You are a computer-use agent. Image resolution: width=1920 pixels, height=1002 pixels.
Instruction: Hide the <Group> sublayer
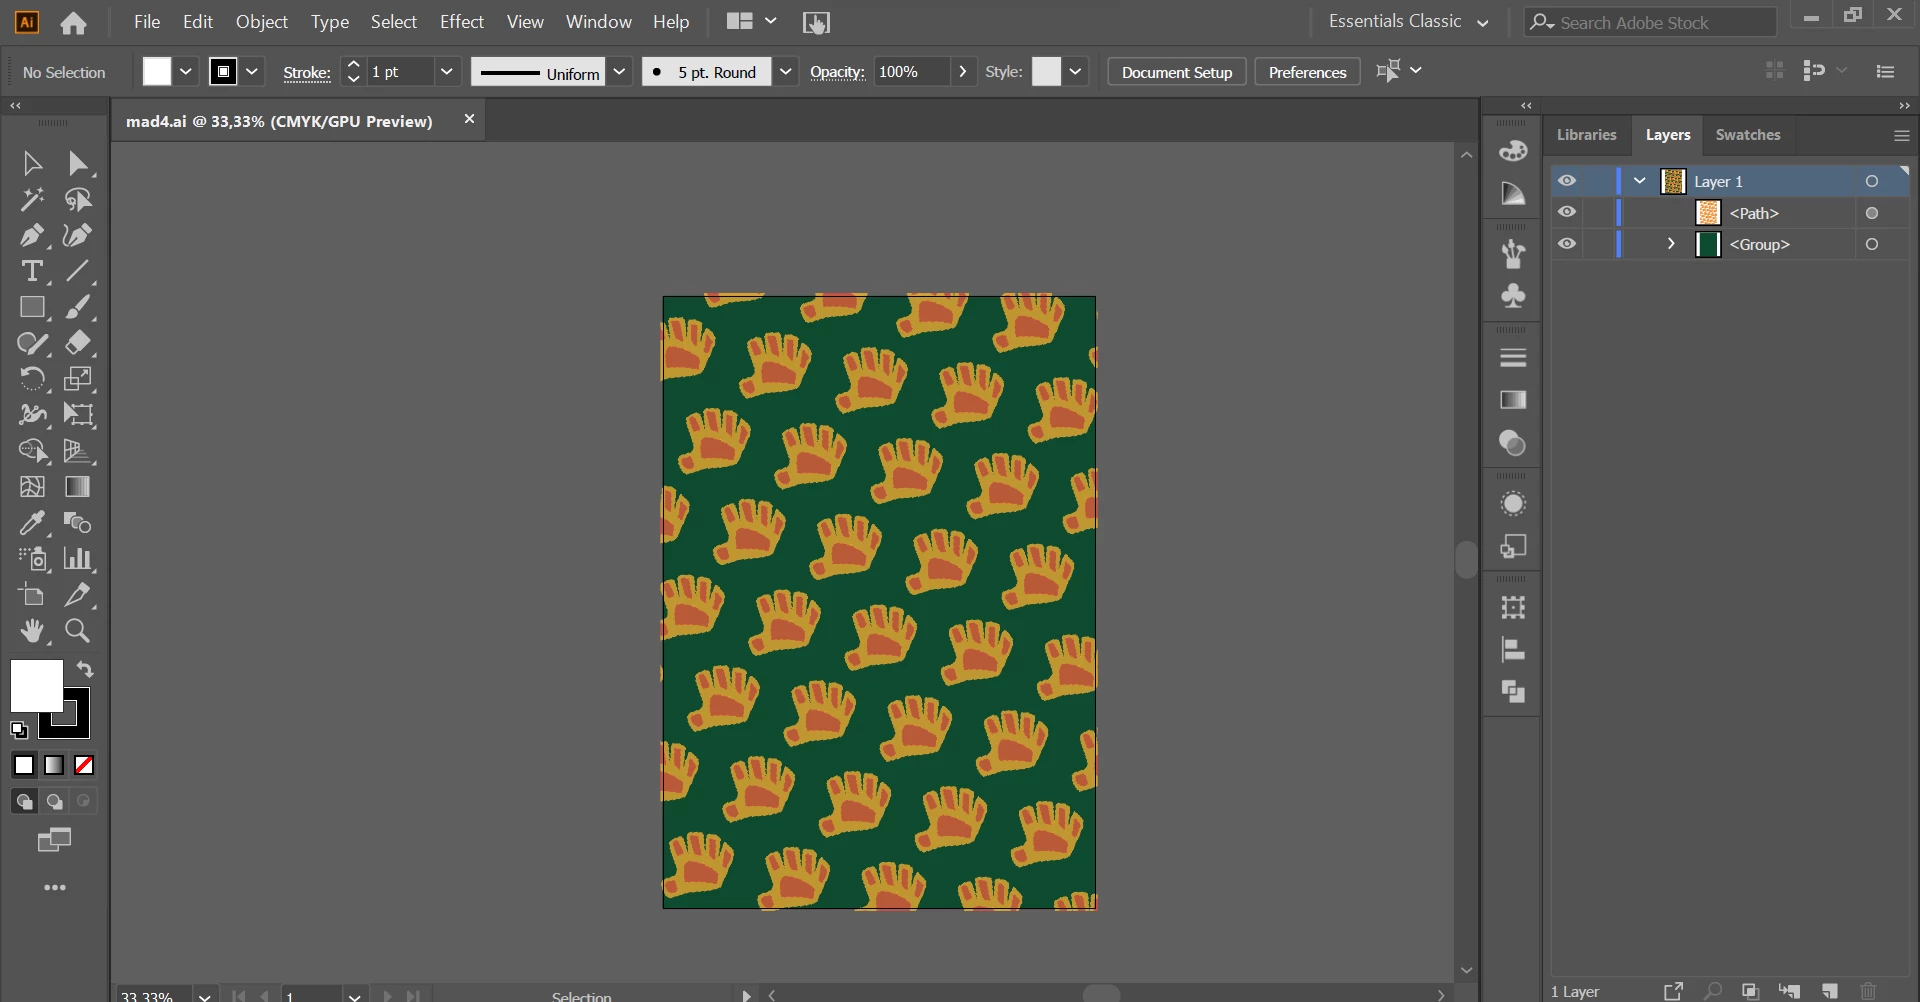tap(1567, 244)
